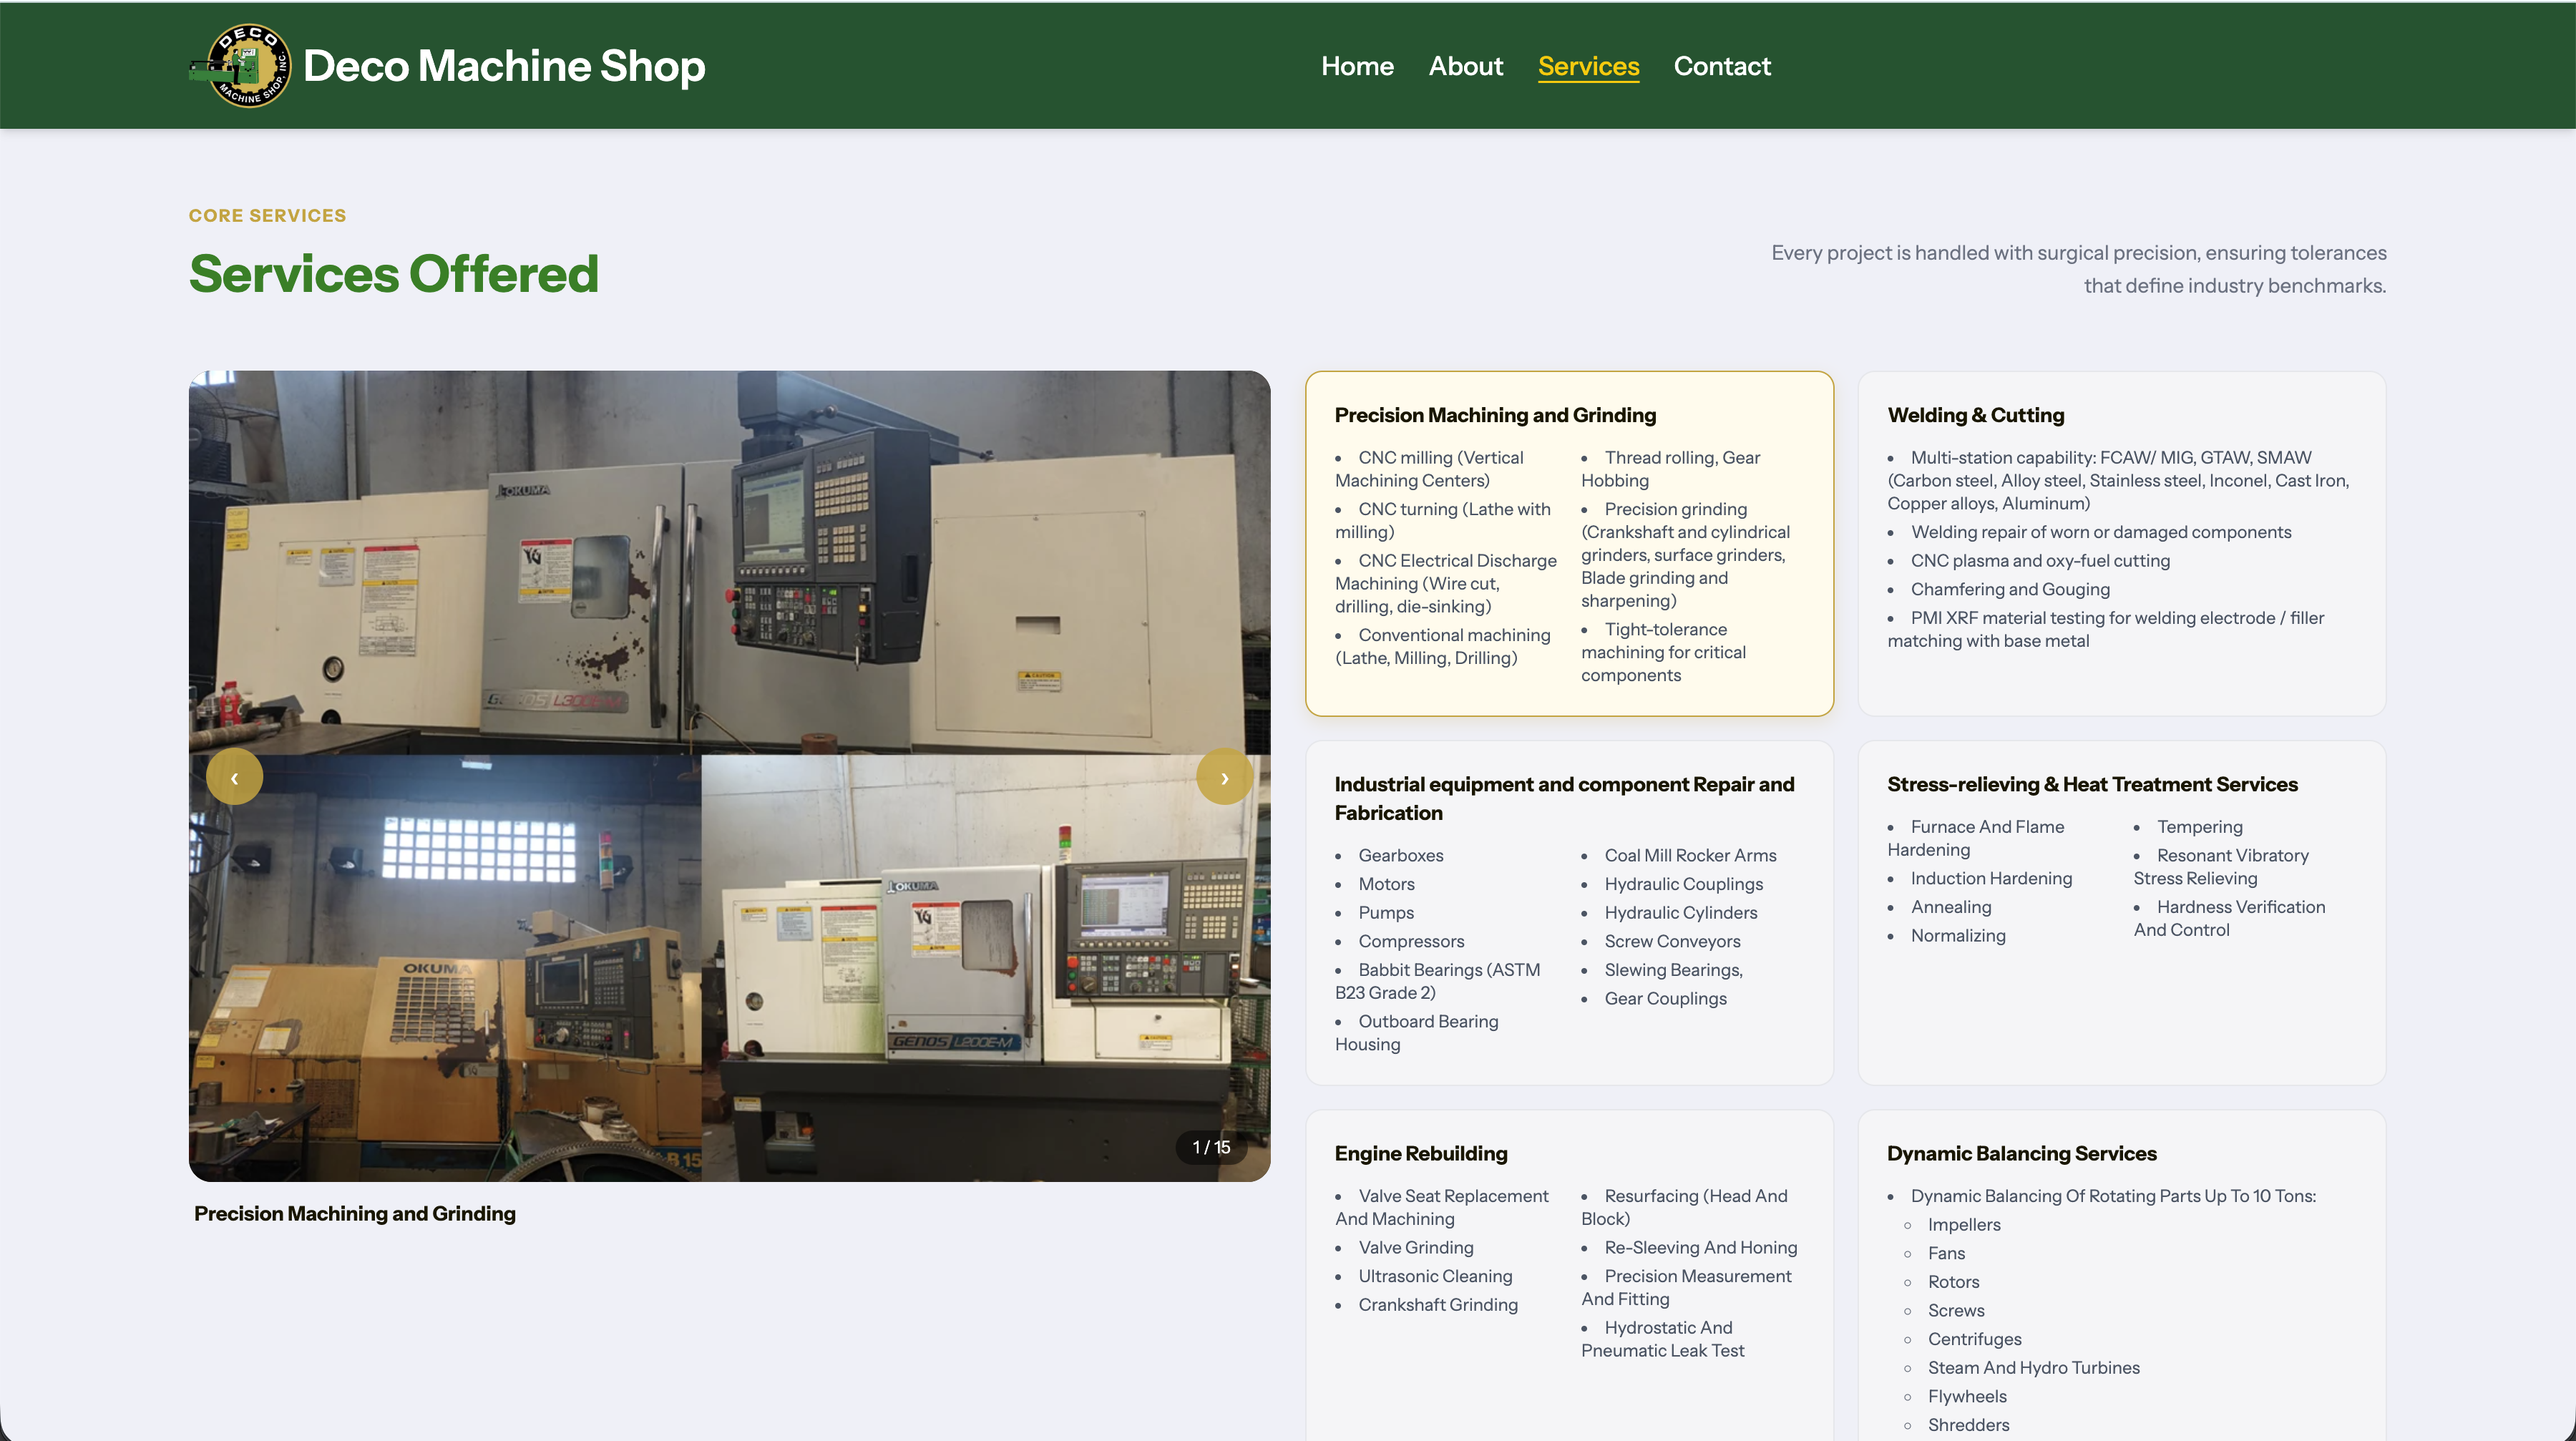Click 'Coal Mill Rocker Arms' item
The height and width of the screenshot is (1441, 2576).
click(1690, 855)
